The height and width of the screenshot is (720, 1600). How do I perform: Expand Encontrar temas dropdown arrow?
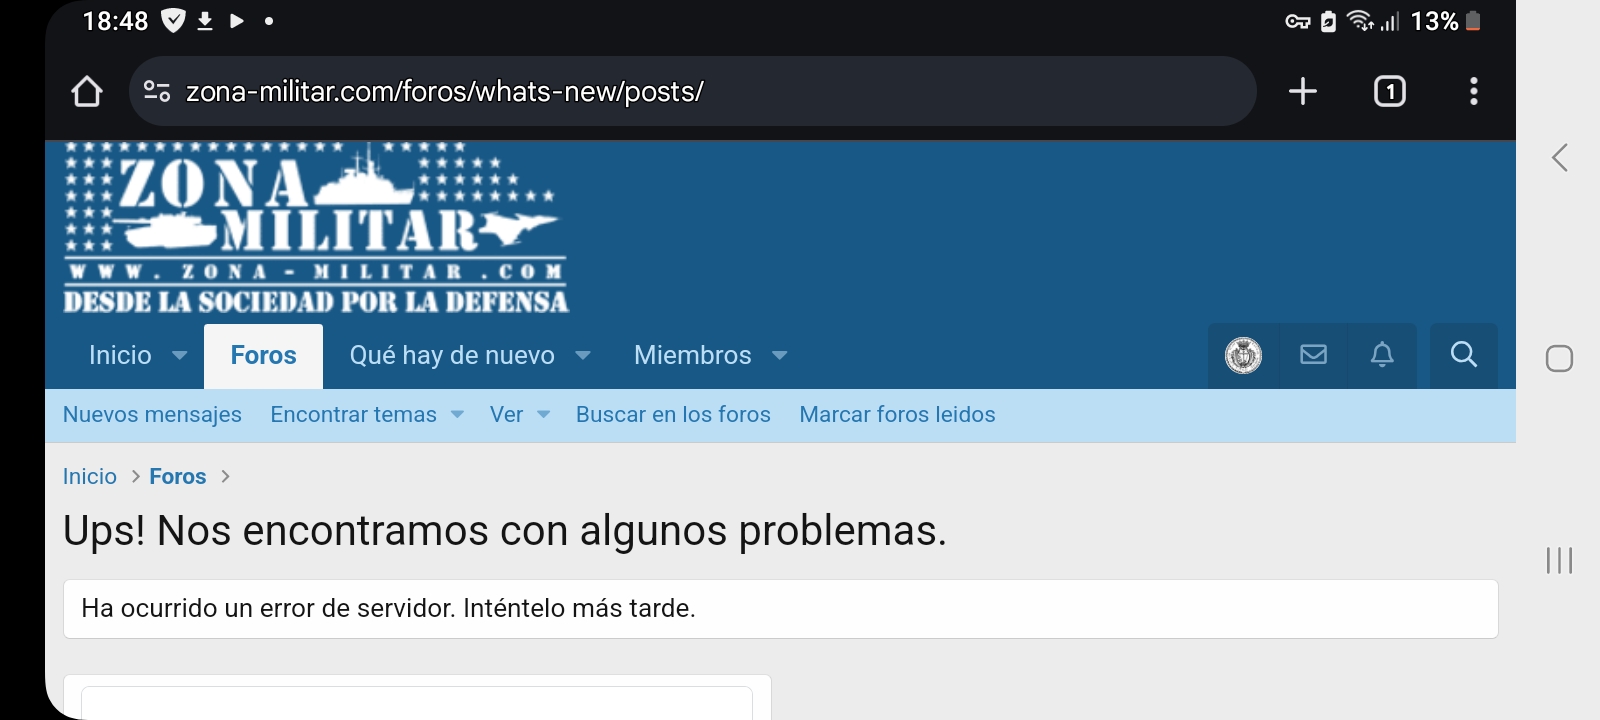[x=457, y=414]
